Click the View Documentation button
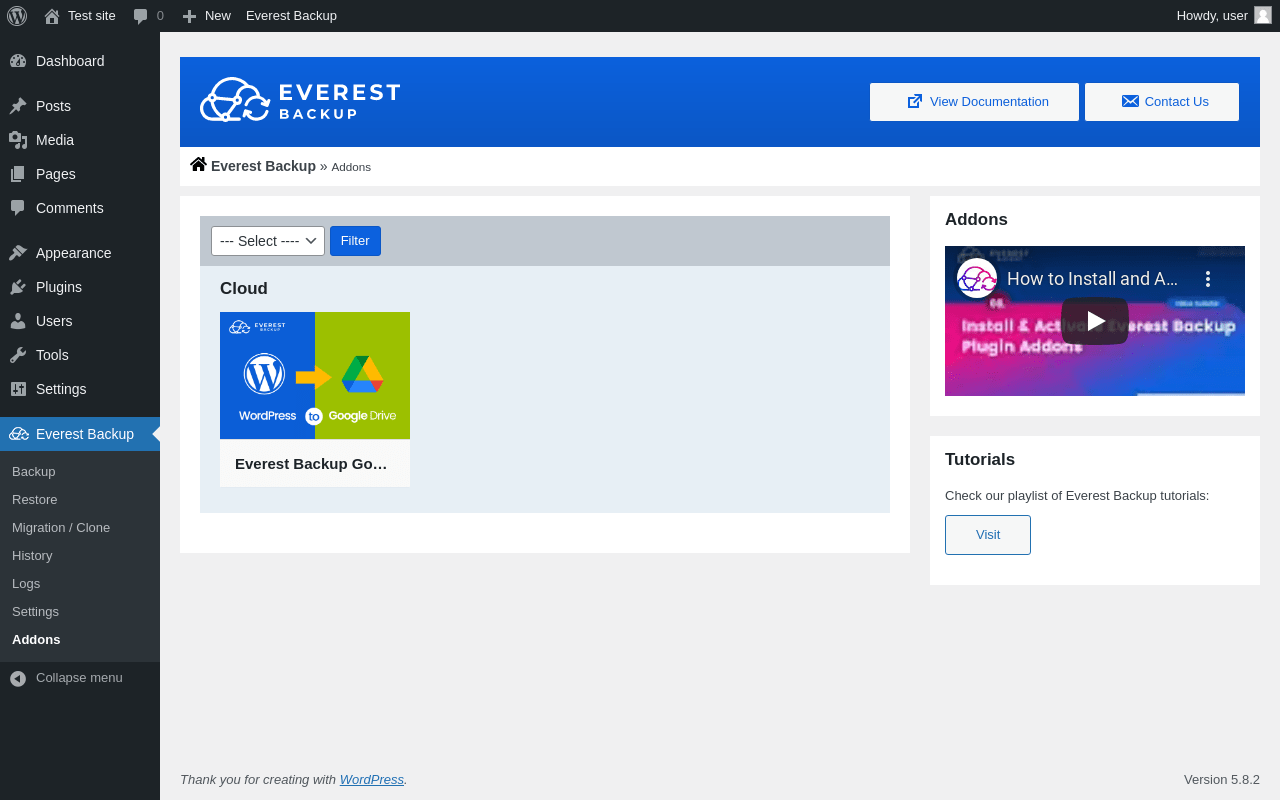1280x800 pixels. (x=974, y=102)
